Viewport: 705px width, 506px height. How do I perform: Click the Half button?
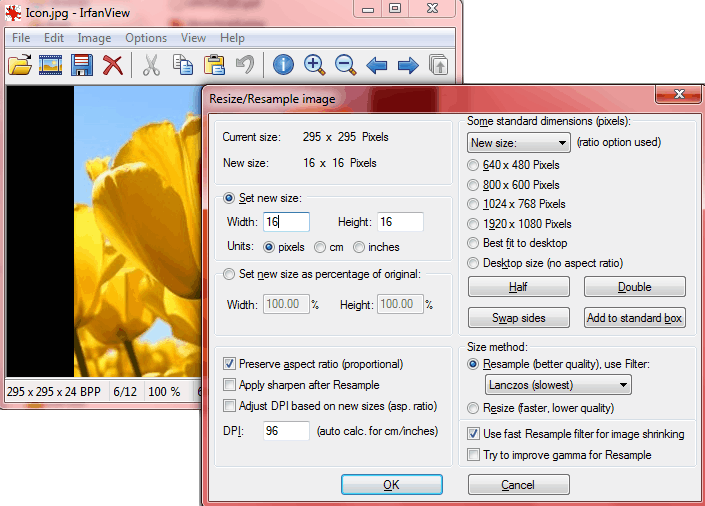coord(518,287)
